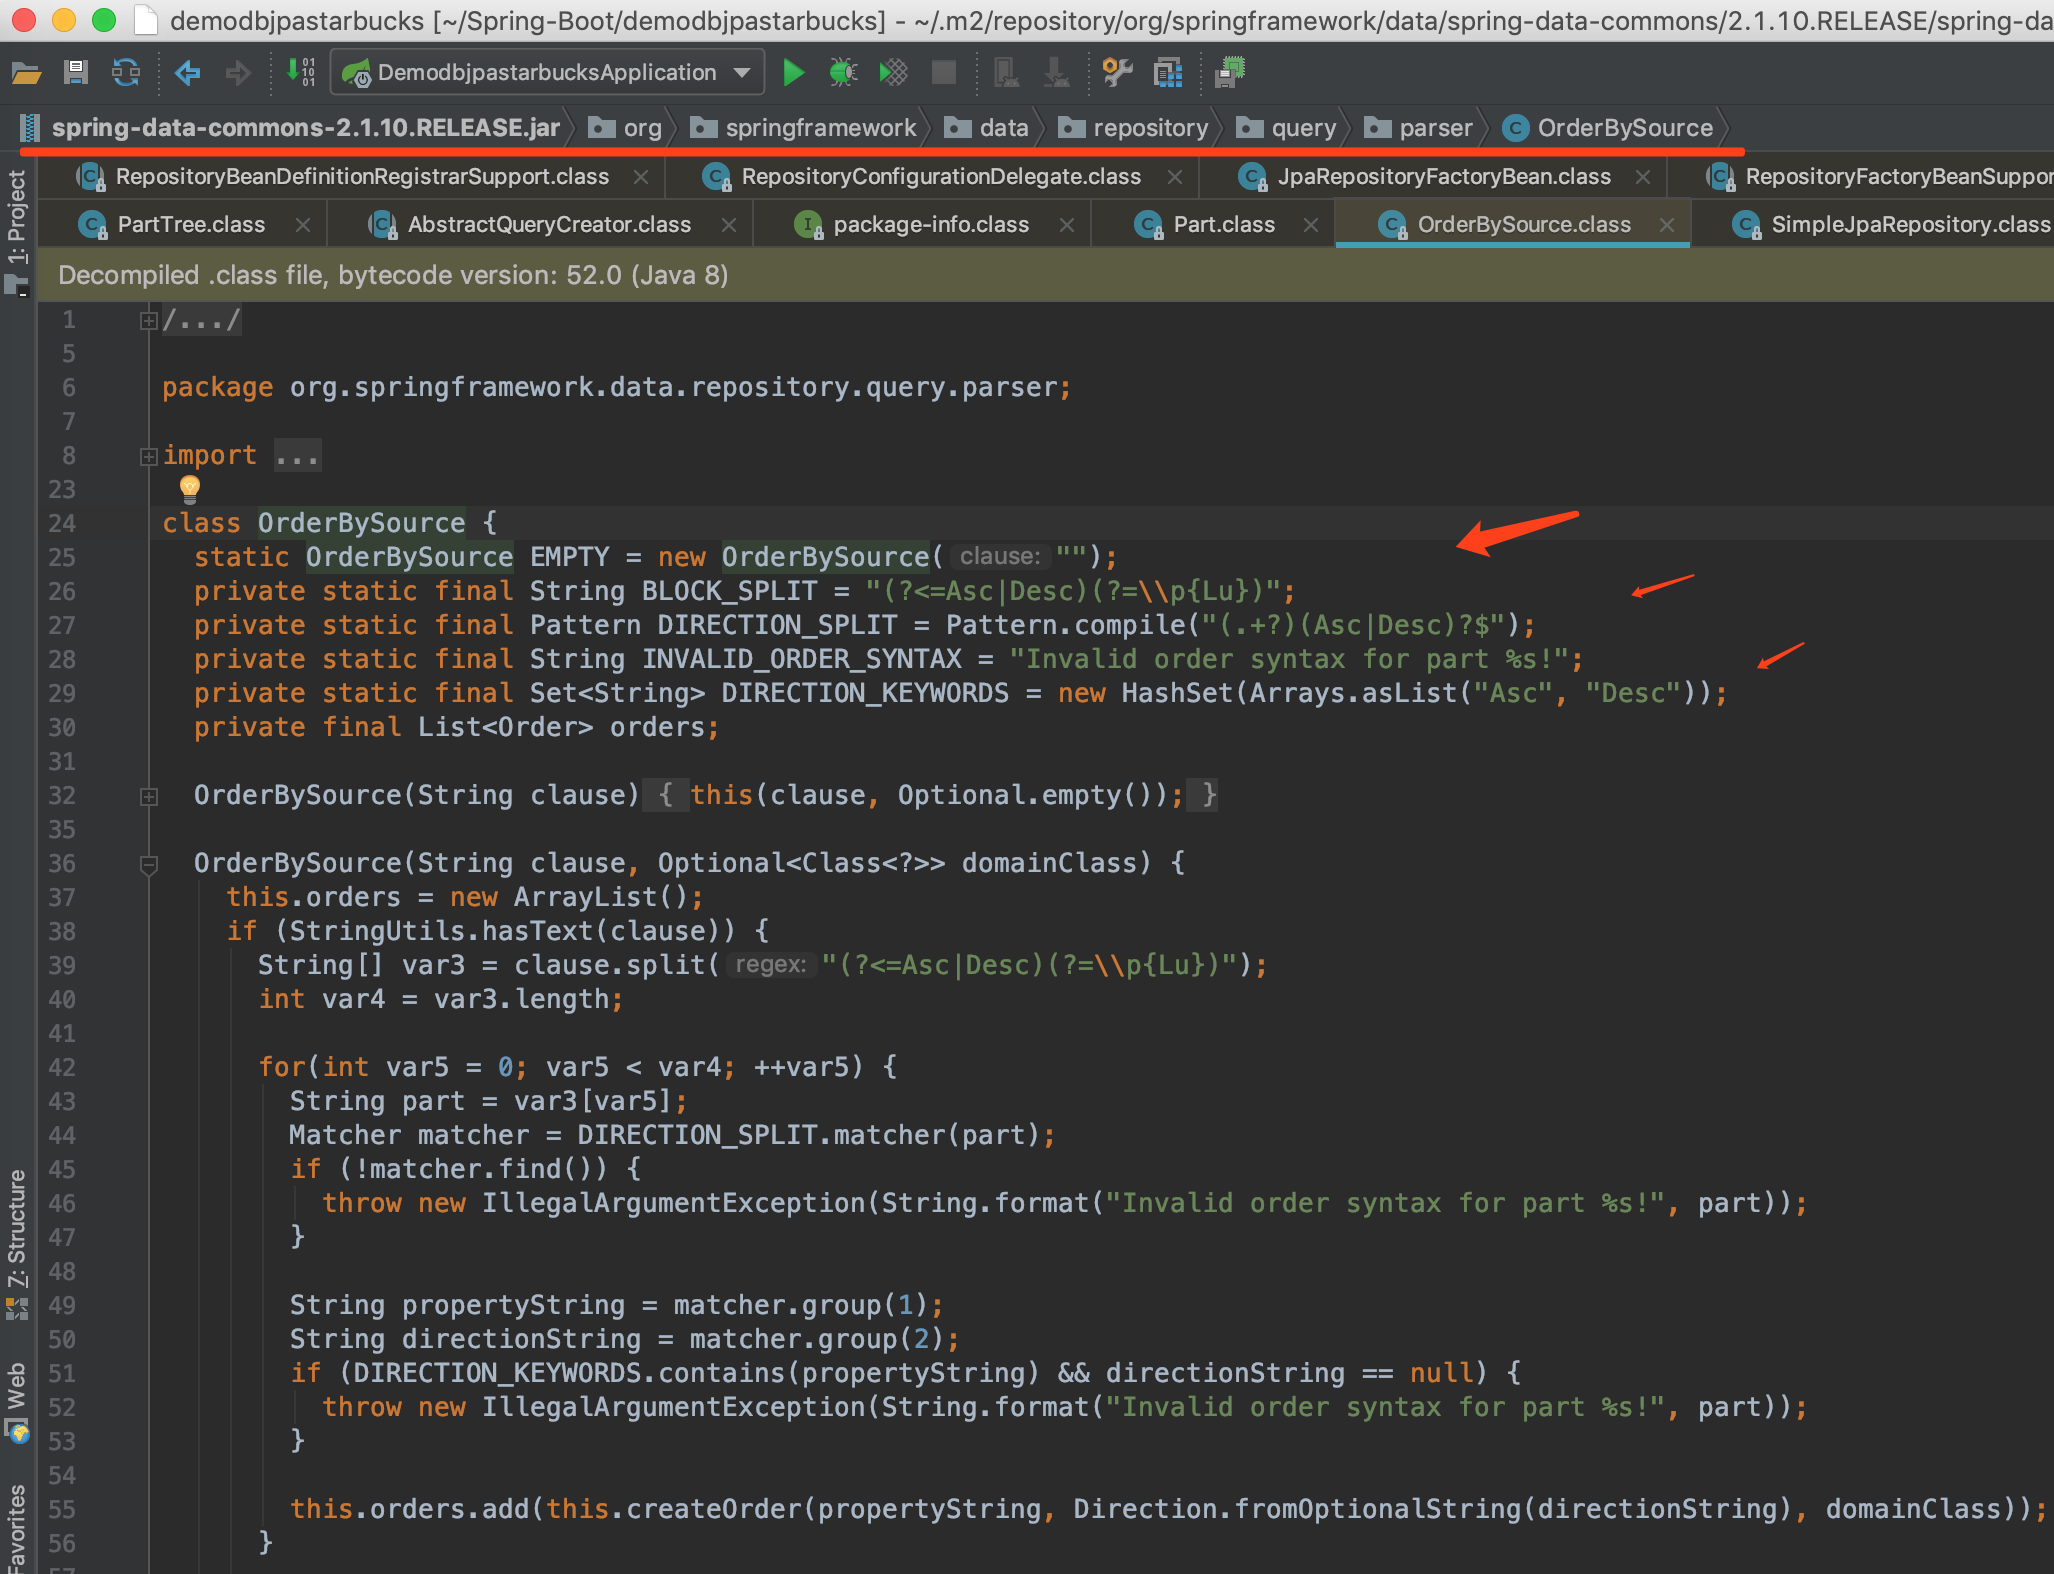Click the SDK/structure panel icon in toolbar
The width and height of the screenshot is (2054, 1574).
click(1167, 72)
